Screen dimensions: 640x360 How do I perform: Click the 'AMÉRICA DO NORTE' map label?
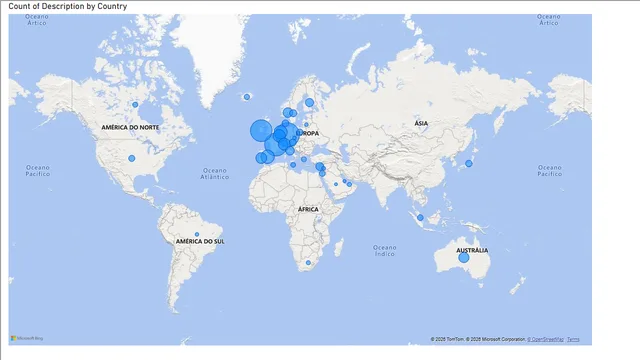tap(130, 127)
